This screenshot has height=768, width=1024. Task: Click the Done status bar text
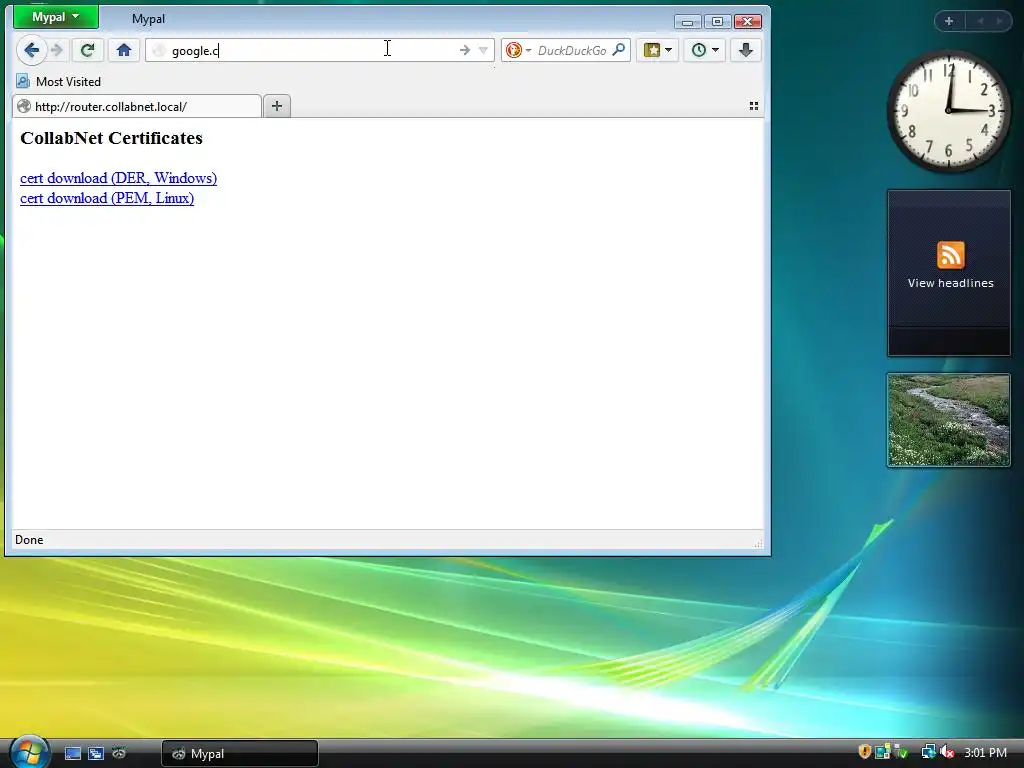(29, 540)
